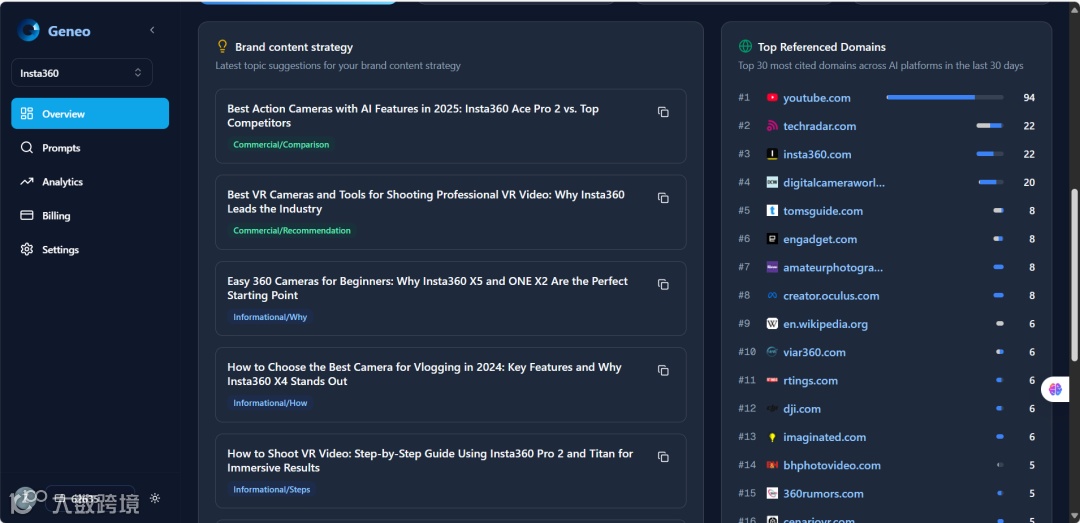Click the Settings gear icon
The width and height of the screenshot is (1080, 523).
point(27,249)
